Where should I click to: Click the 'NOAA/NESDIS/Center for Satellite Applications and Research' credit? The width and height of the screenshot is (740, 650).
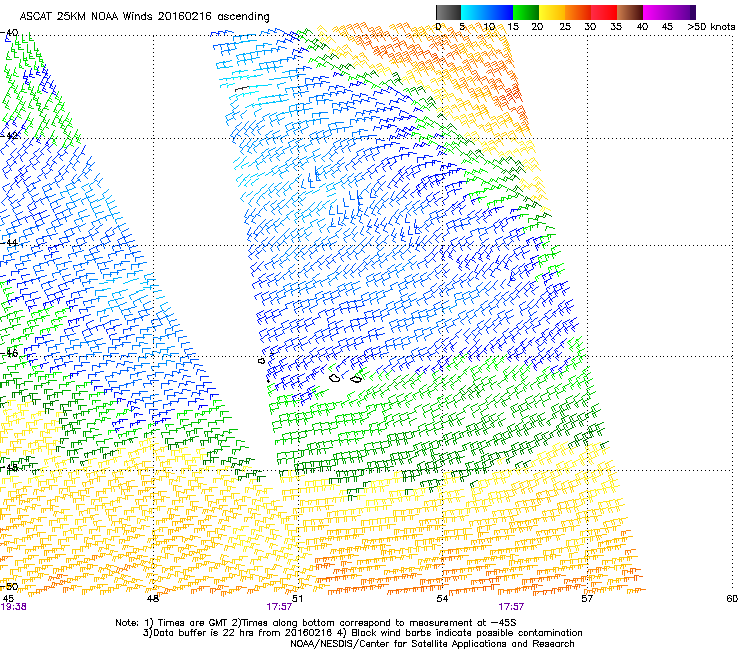point(432,644)
